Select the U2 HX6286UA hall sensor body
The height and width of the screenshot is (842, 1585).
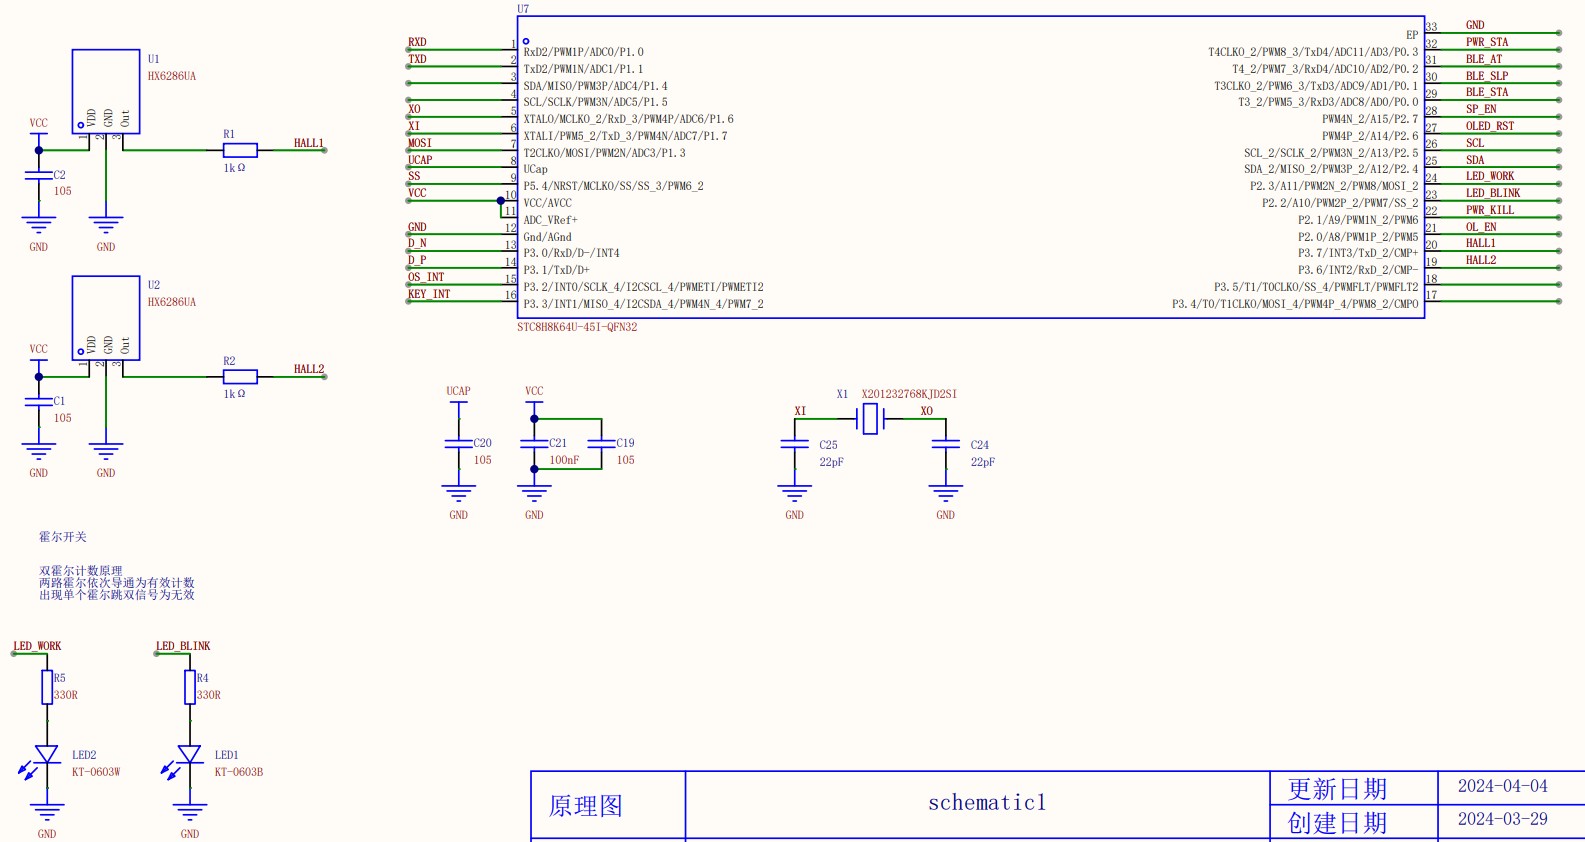point(106,318)
